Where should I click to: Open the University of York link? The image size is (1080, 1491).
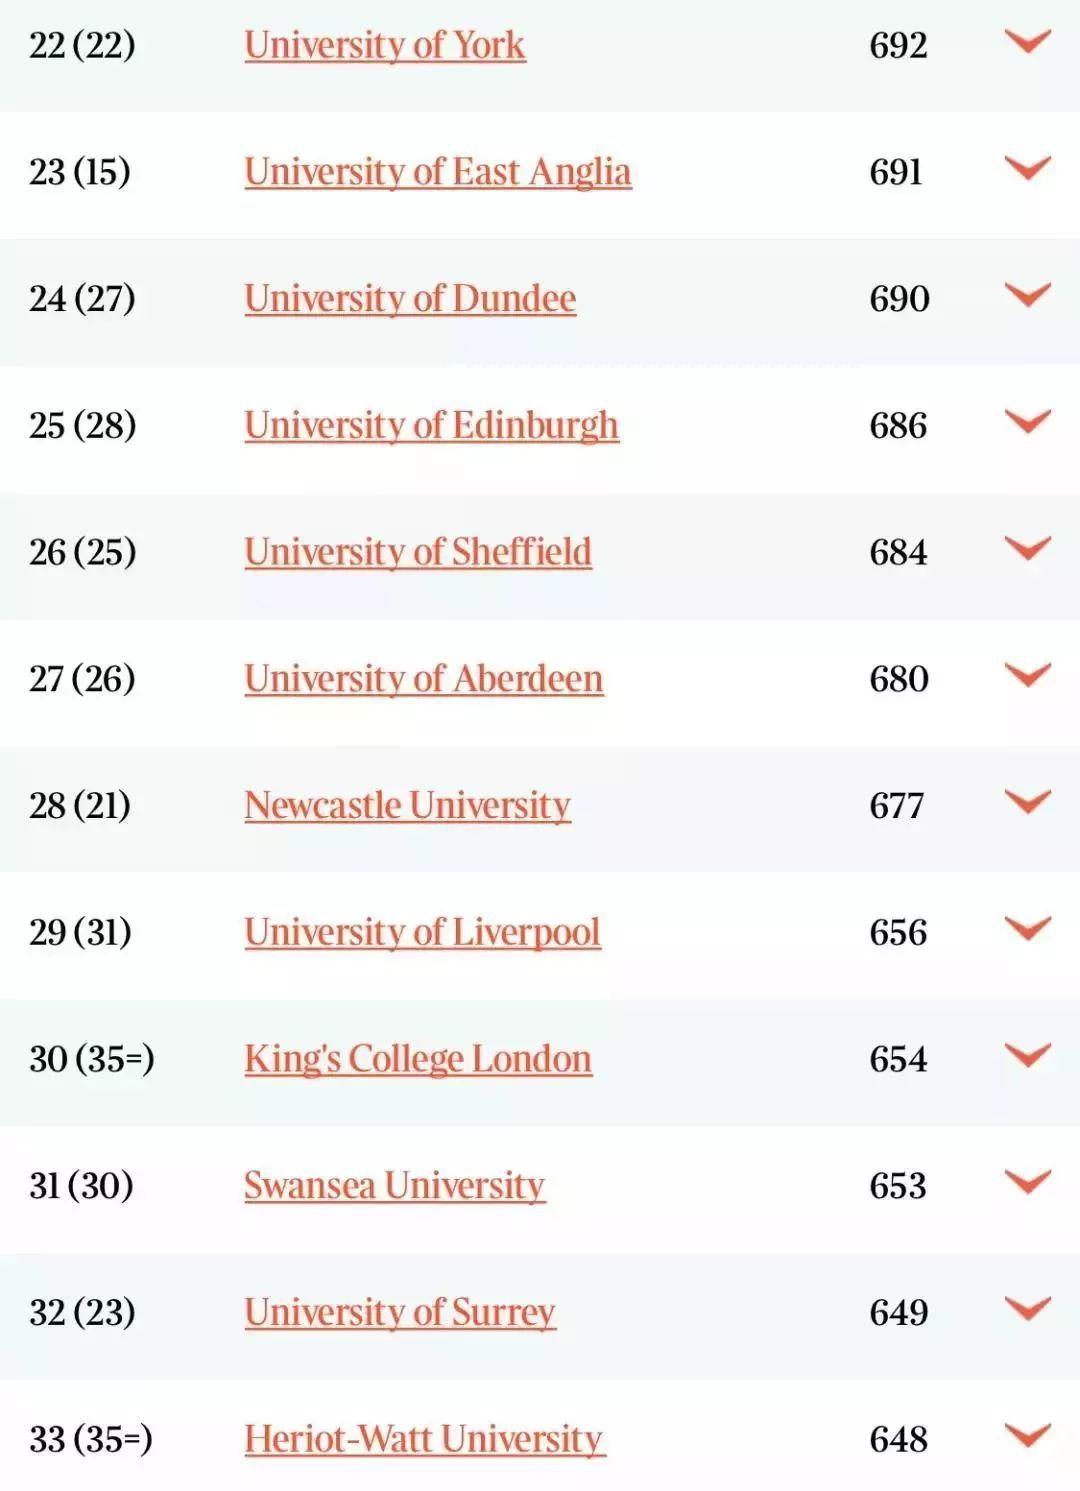pyautogui.click(x=384, y=46)
